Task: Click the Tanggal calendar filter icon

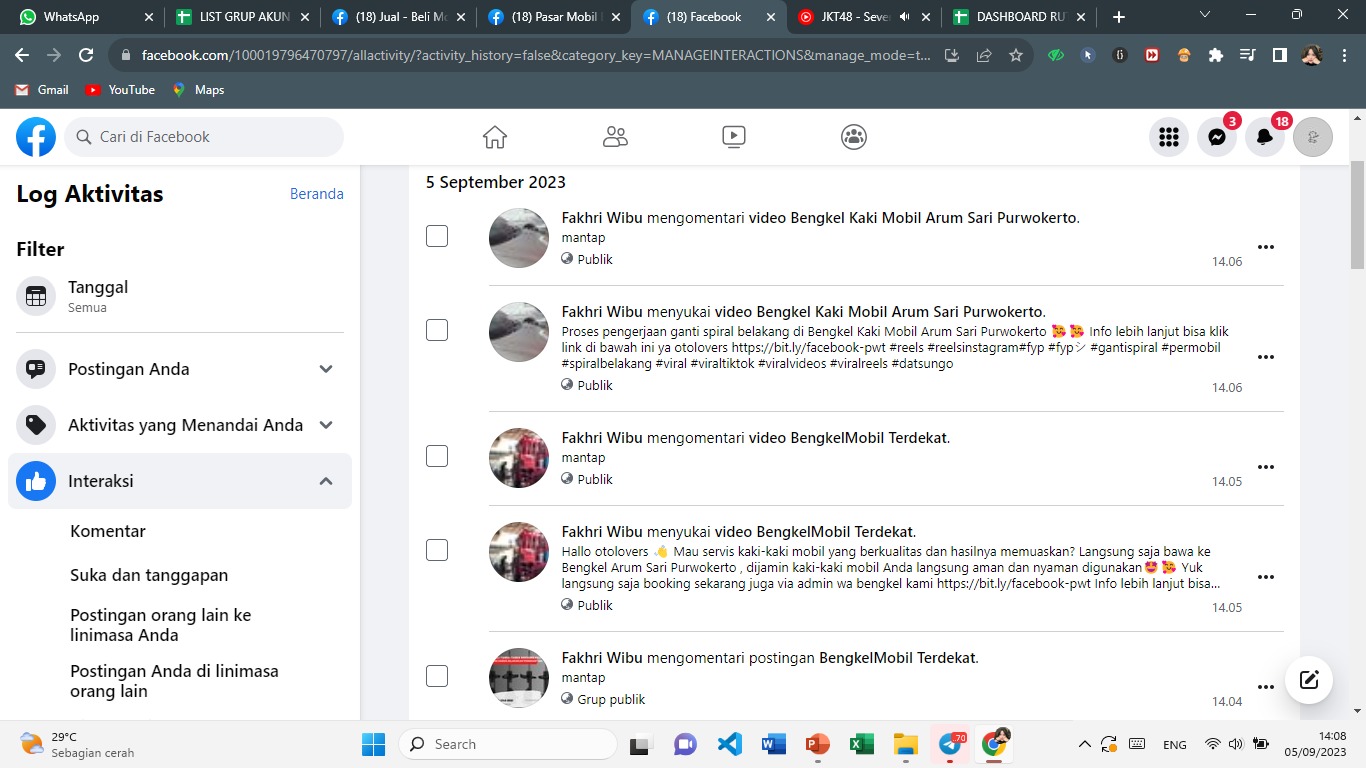Action: tap(36, 296)
